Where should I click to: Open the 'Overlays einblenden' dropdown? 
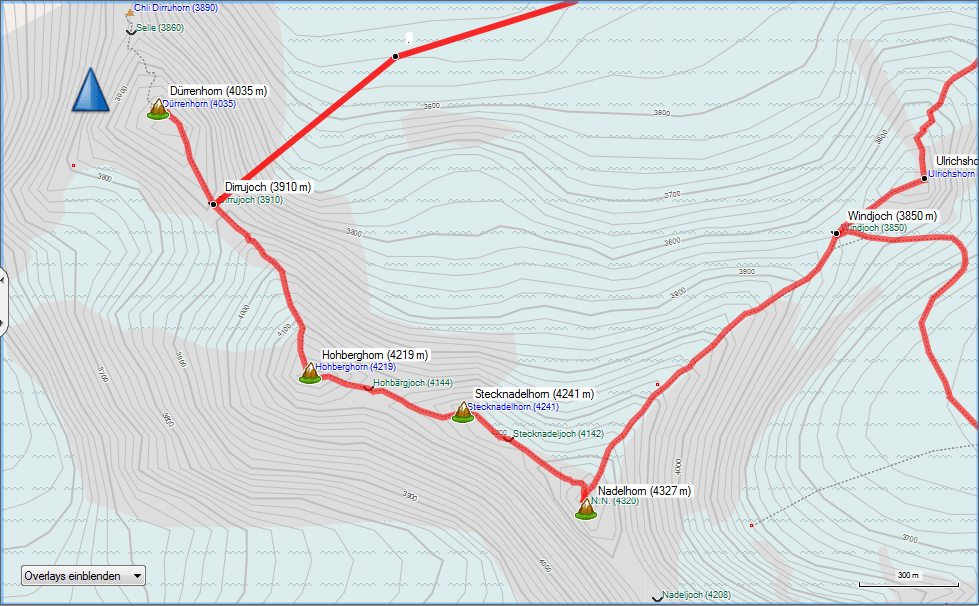point(83,575)
